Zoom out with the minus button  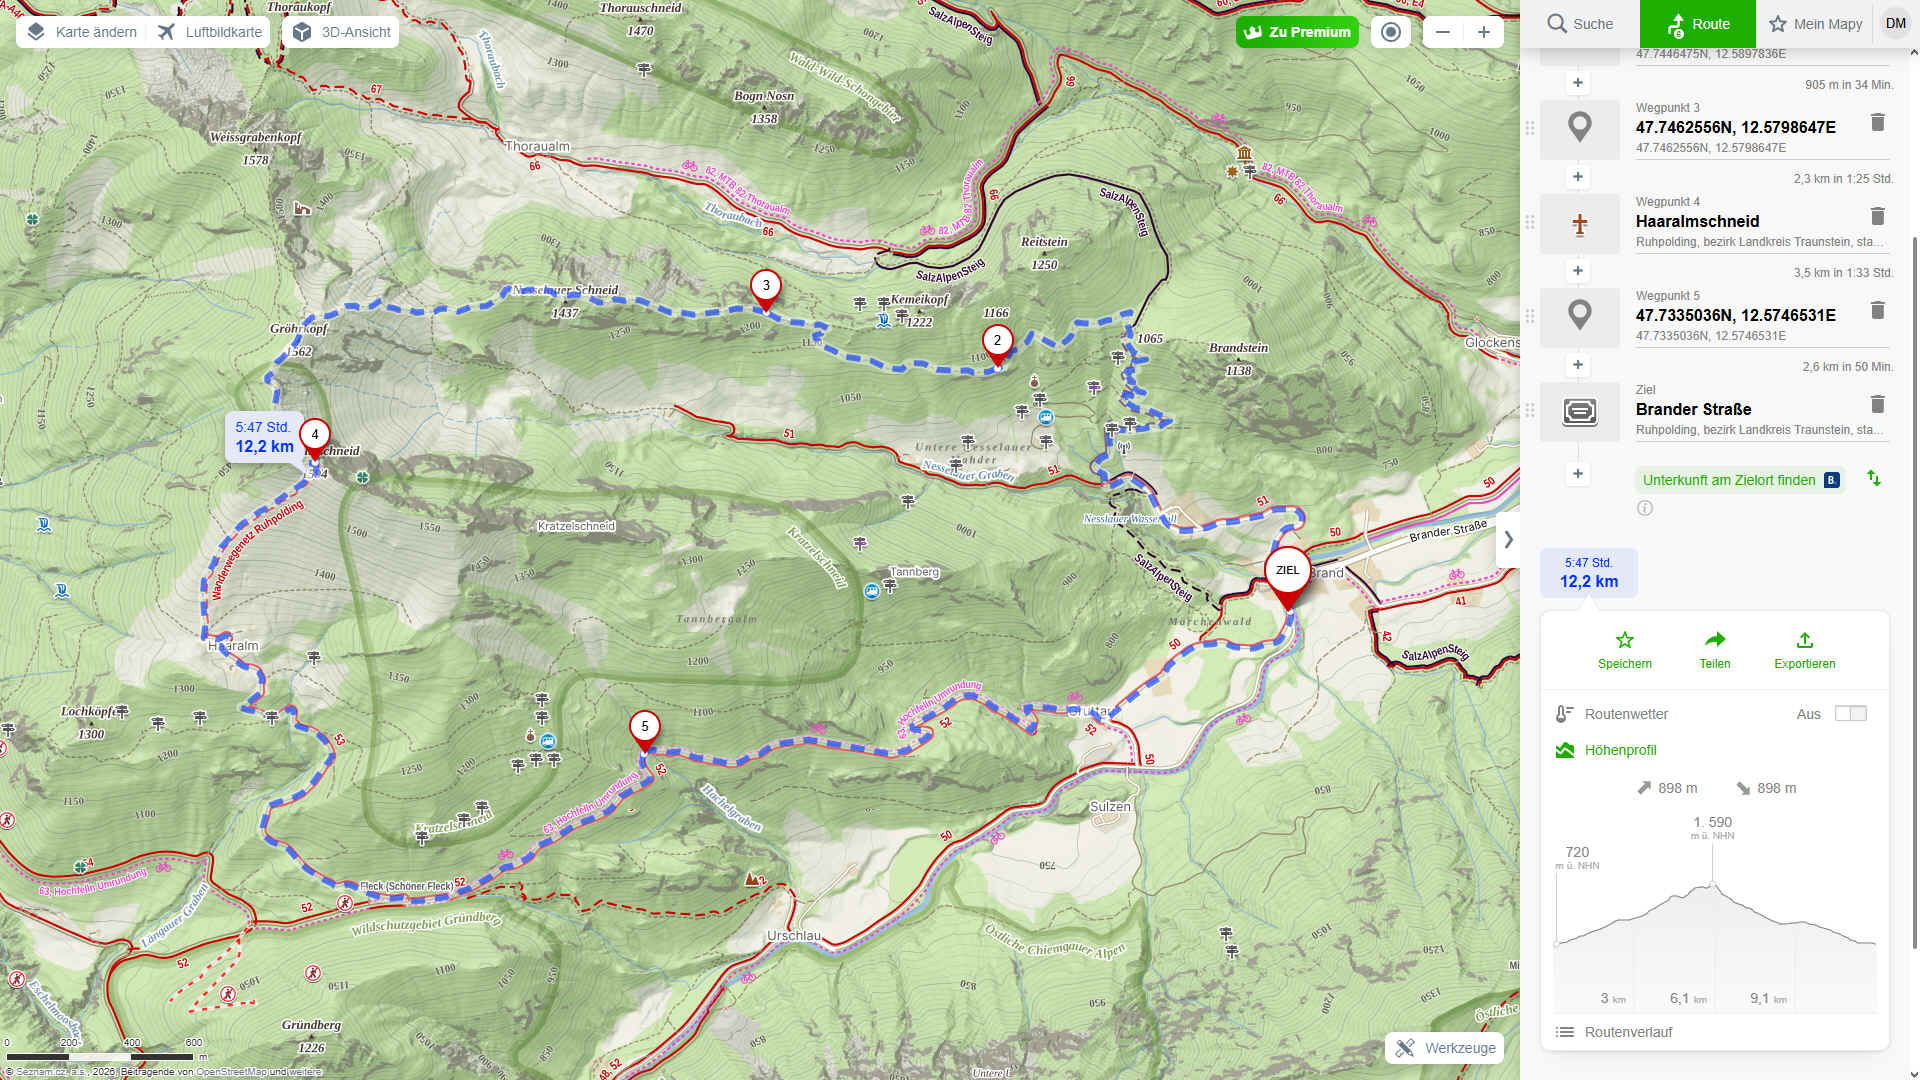click(x=1442, y=32)
